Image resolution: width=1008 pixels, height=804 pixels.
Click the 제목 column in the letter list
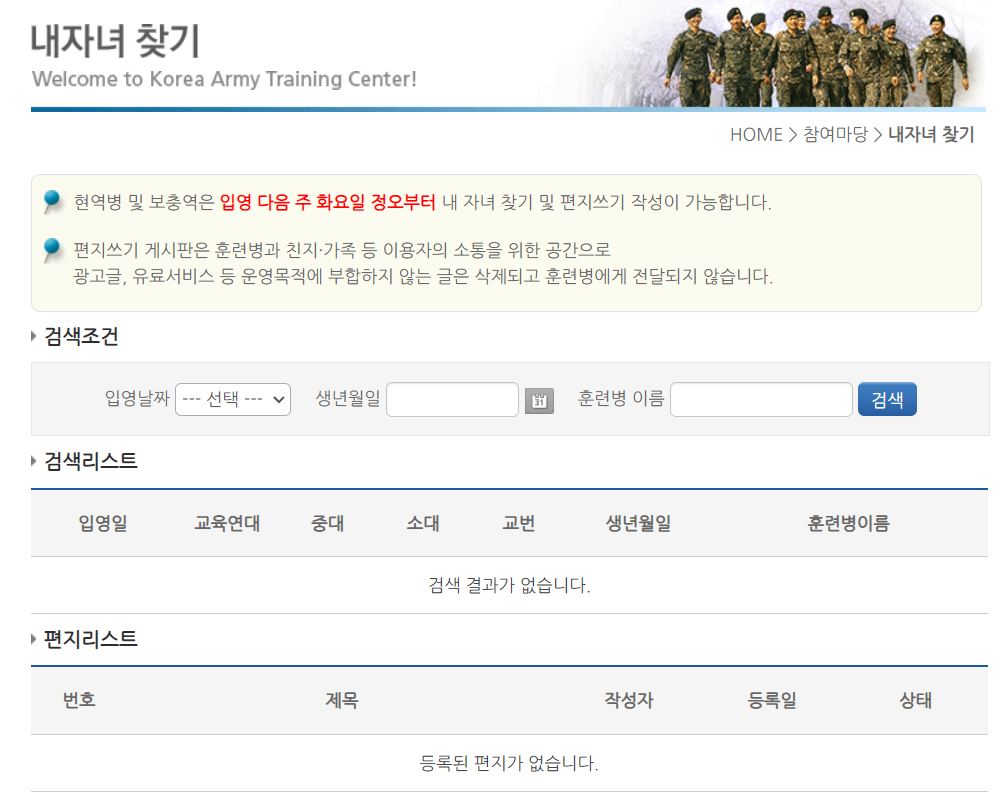tap(341, 700)
